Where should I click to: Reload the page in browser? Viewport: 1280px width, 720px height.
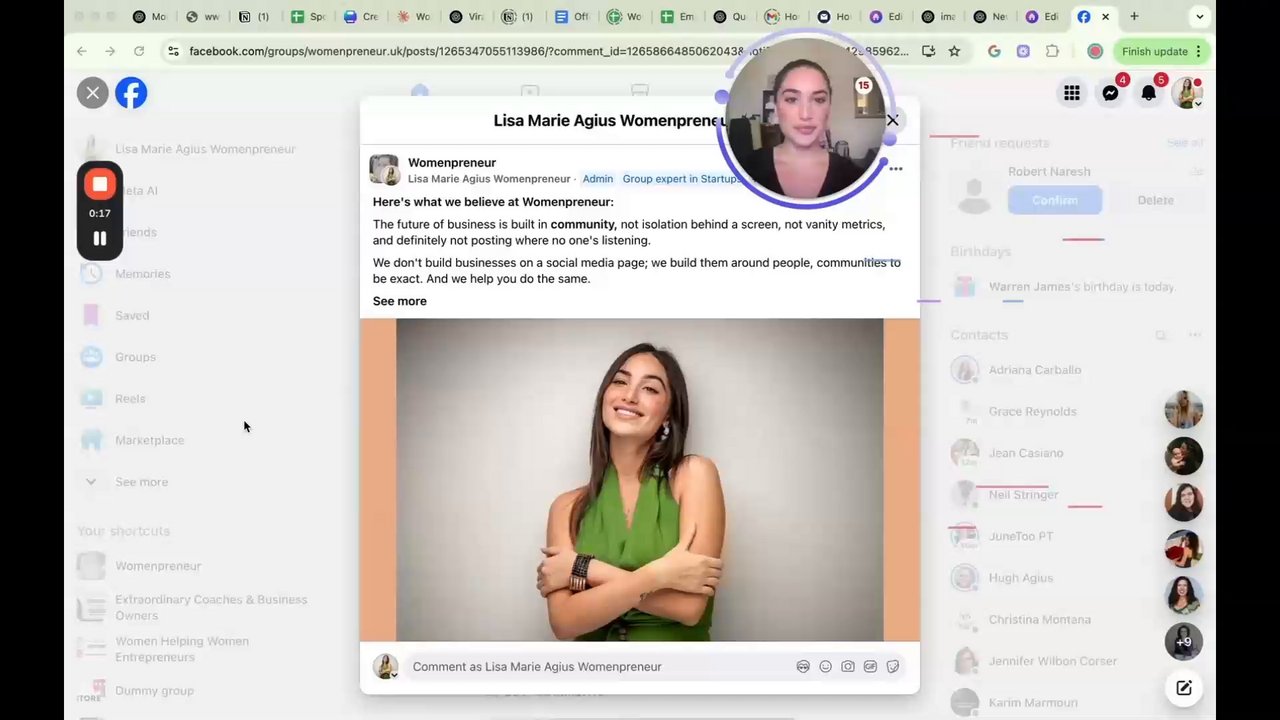click(x=139, y=51)
